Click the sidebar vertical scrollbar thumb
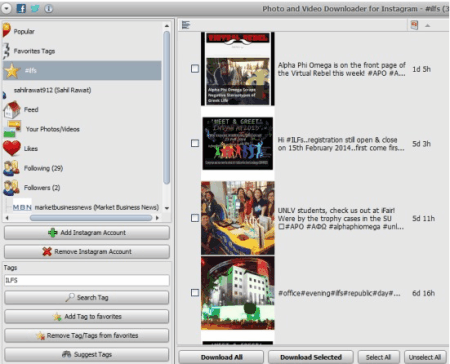This screenshot has width=450, height=364. coord(167,108)
